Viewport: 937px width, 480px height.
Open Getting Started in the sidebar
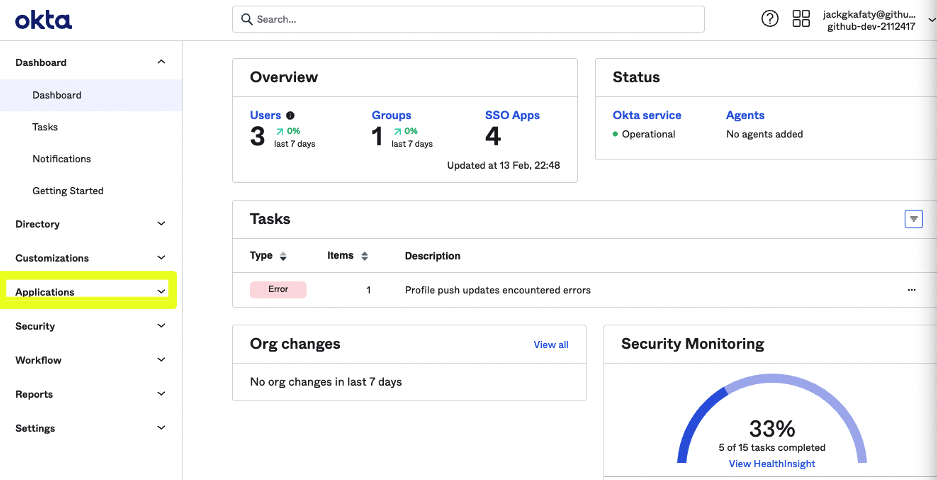(68, 191)
